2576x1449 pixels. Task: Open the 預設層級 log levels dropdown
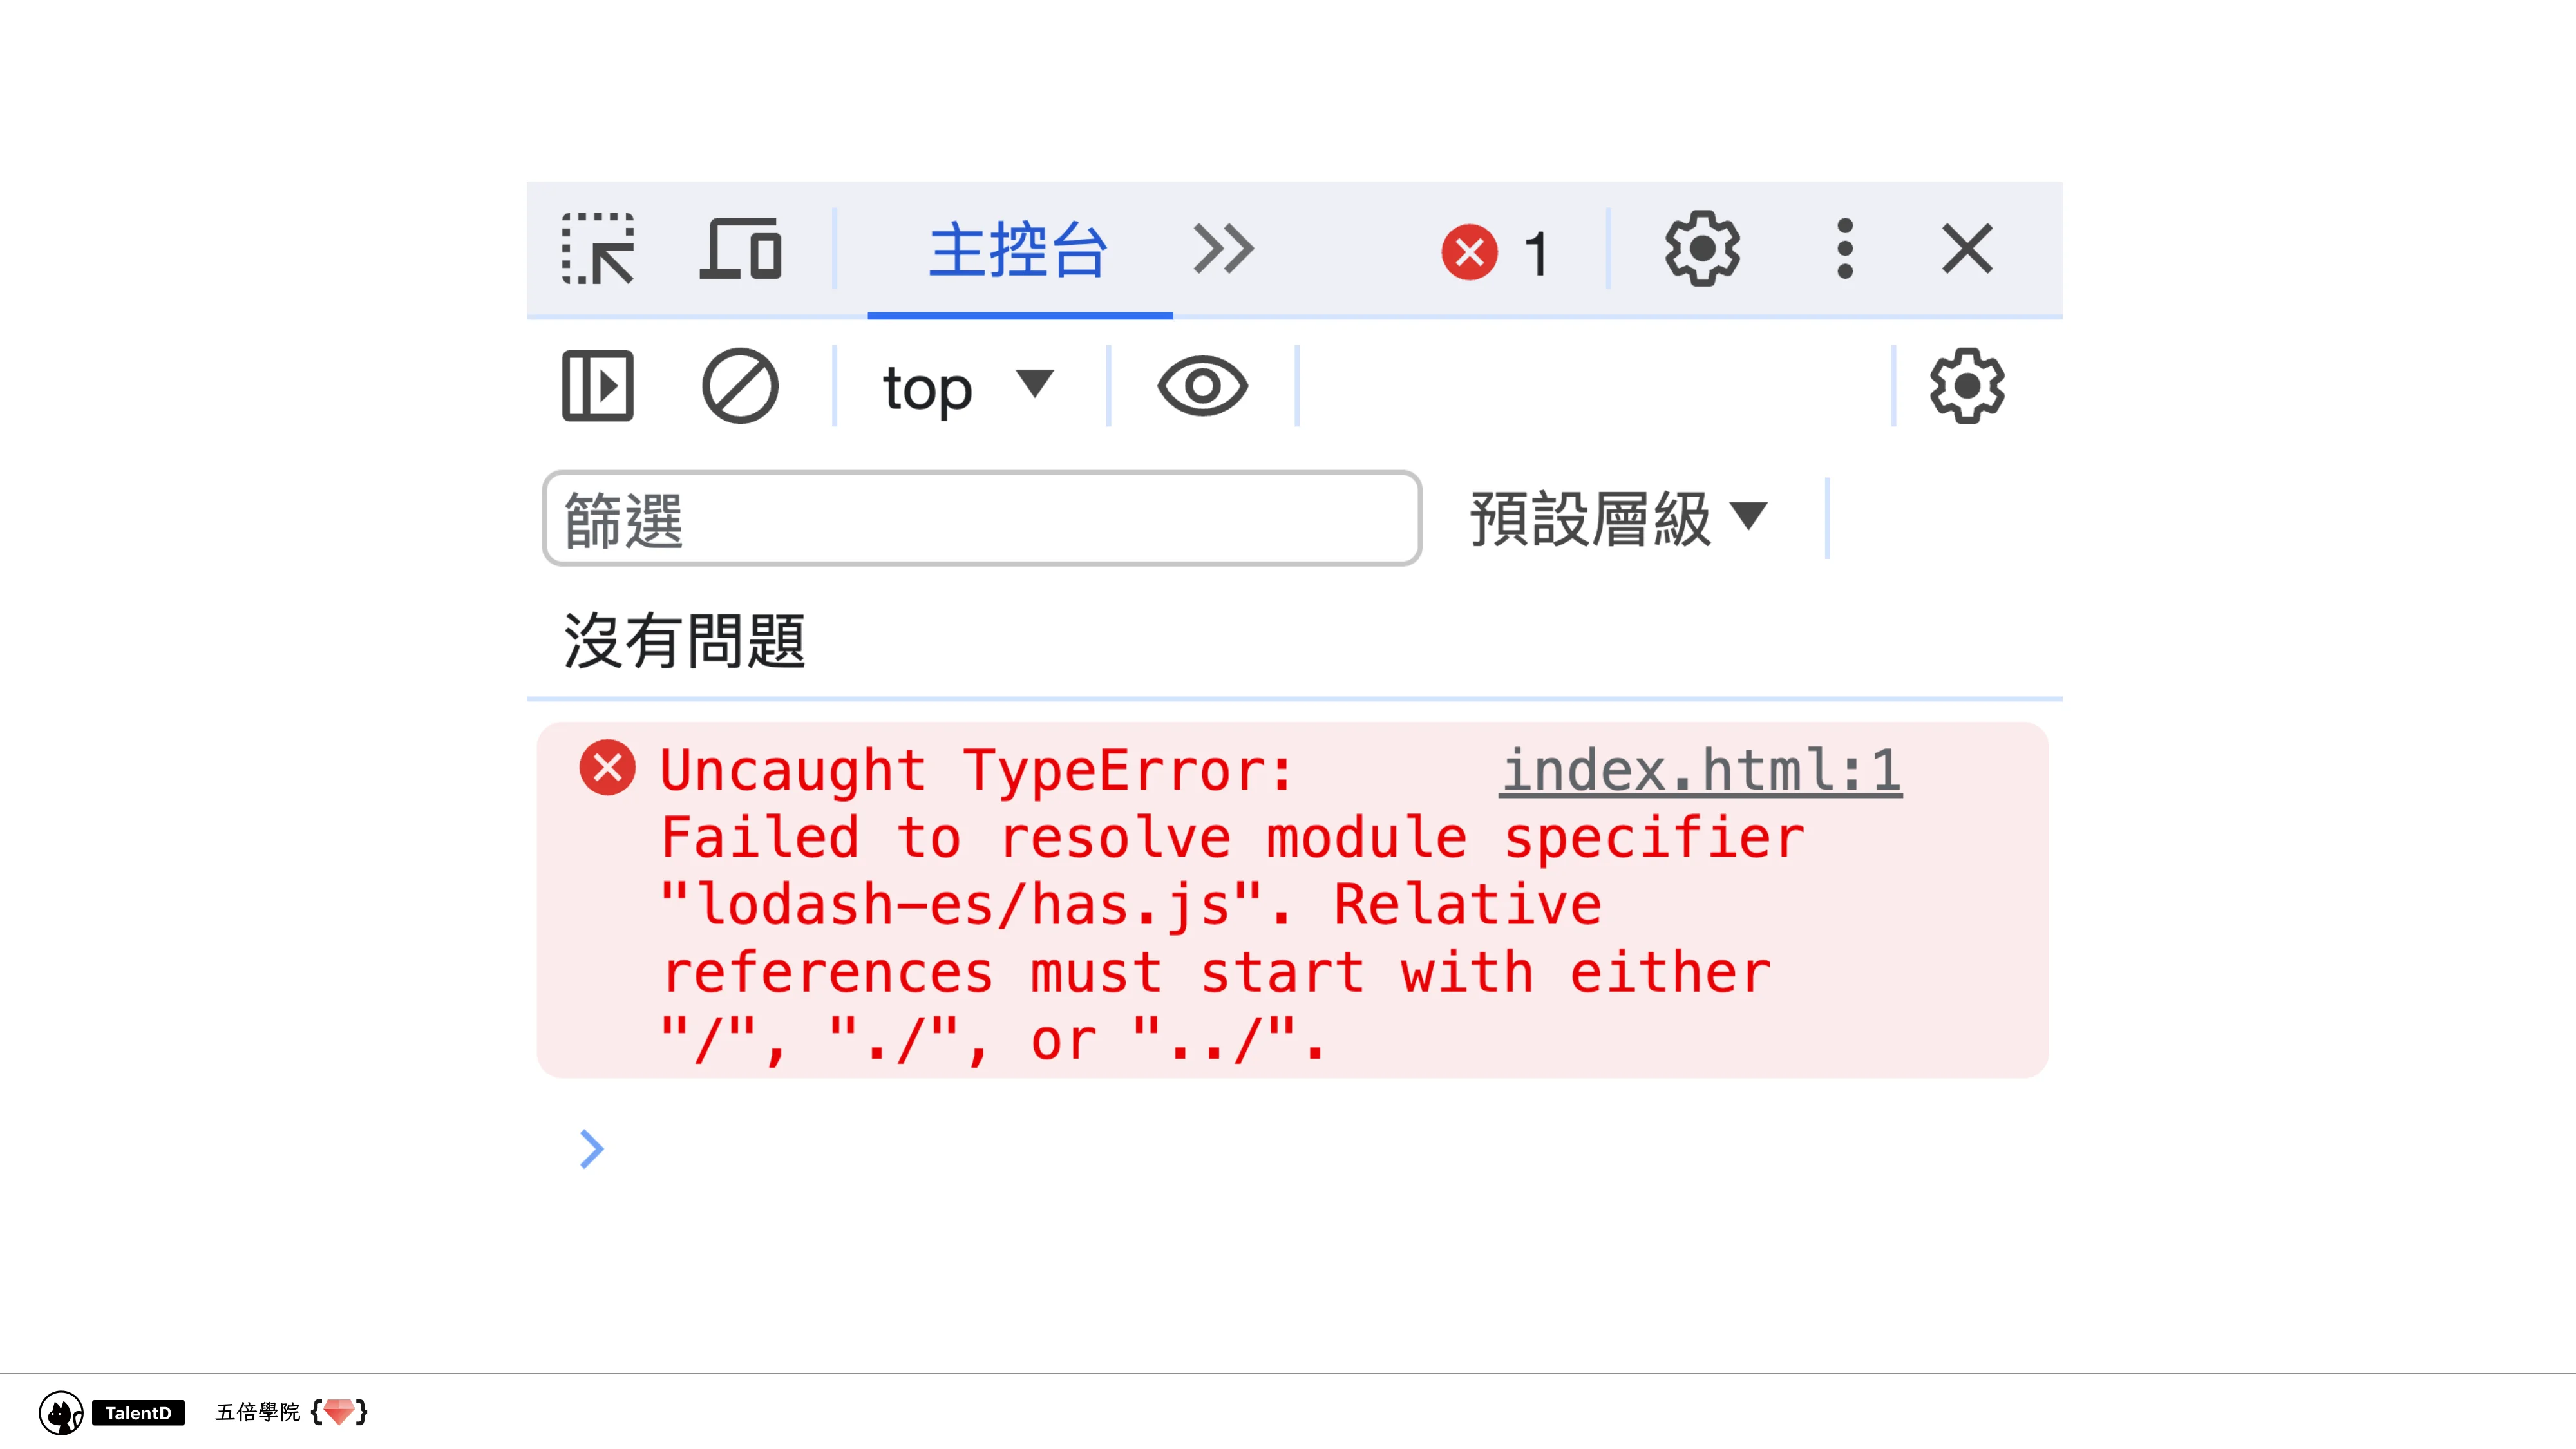coord(1618,519)
